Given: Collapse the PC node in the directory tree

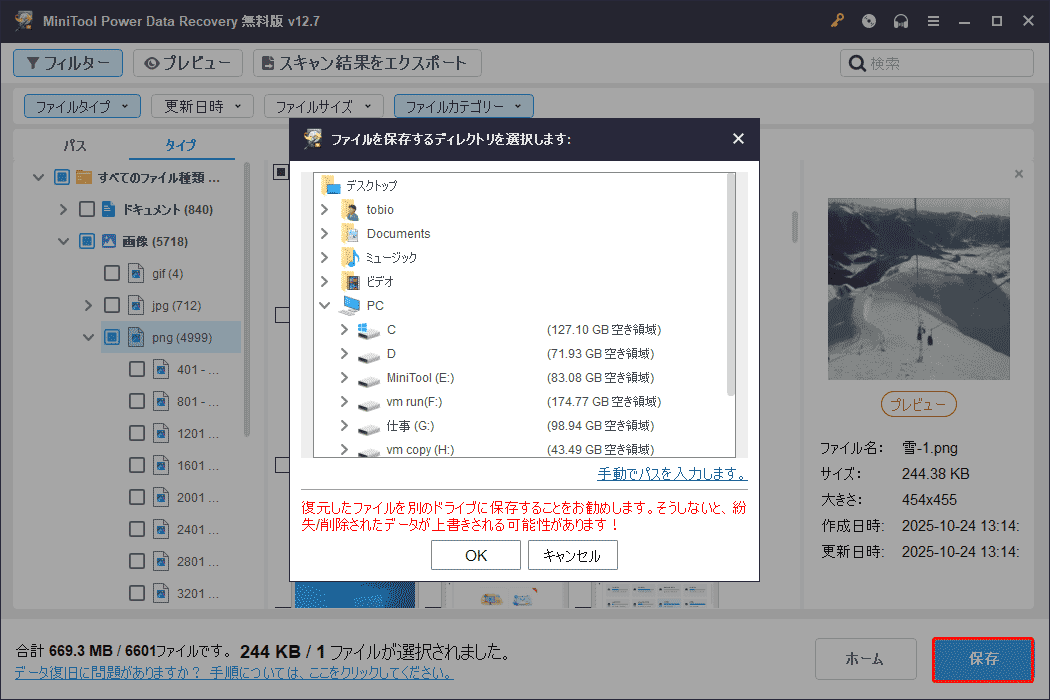Looking at the screenshot, I should (x=323, y=305).
